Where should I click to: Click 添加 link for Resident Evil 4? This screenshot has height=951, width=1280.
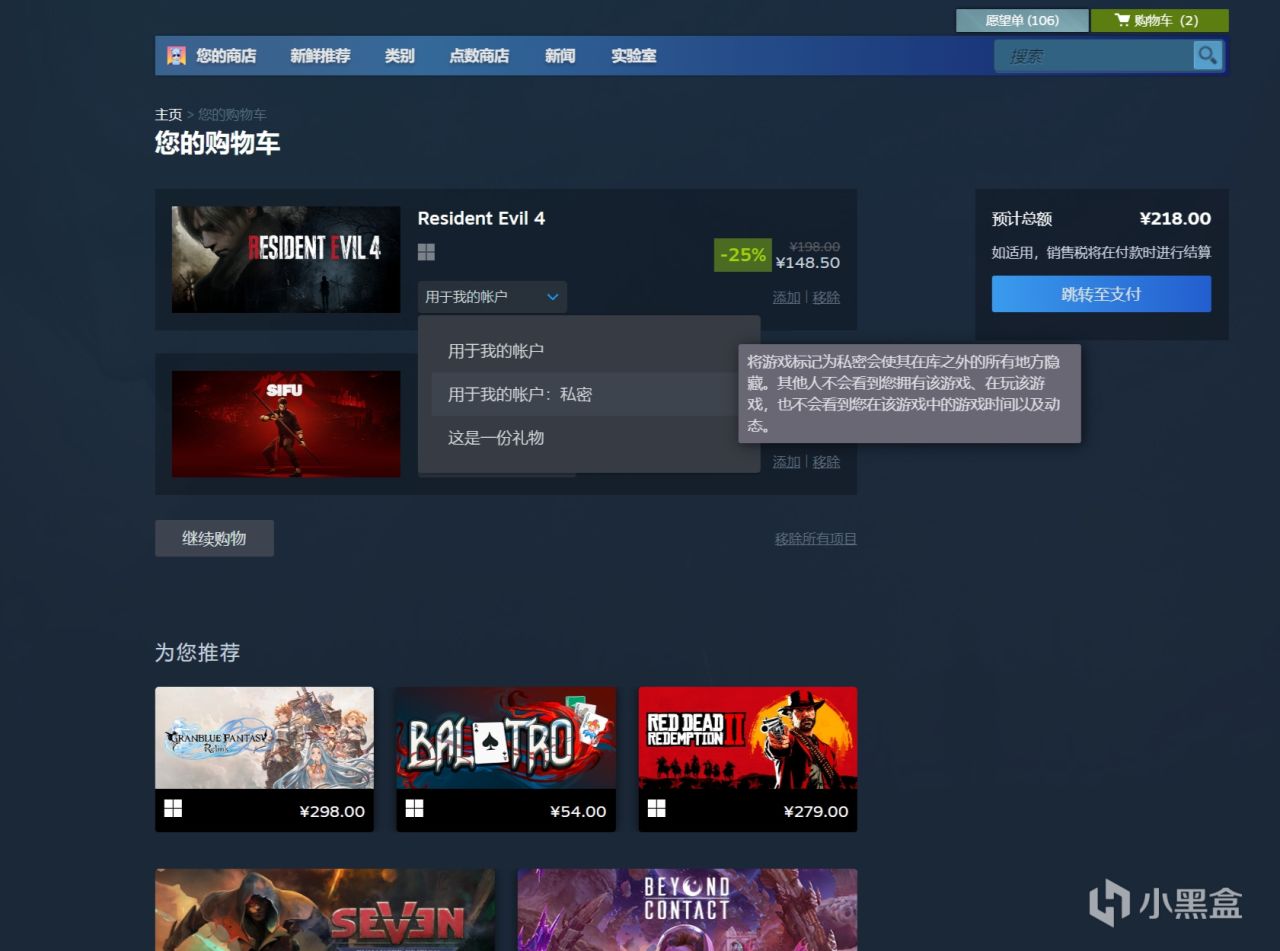click(787, 297)
